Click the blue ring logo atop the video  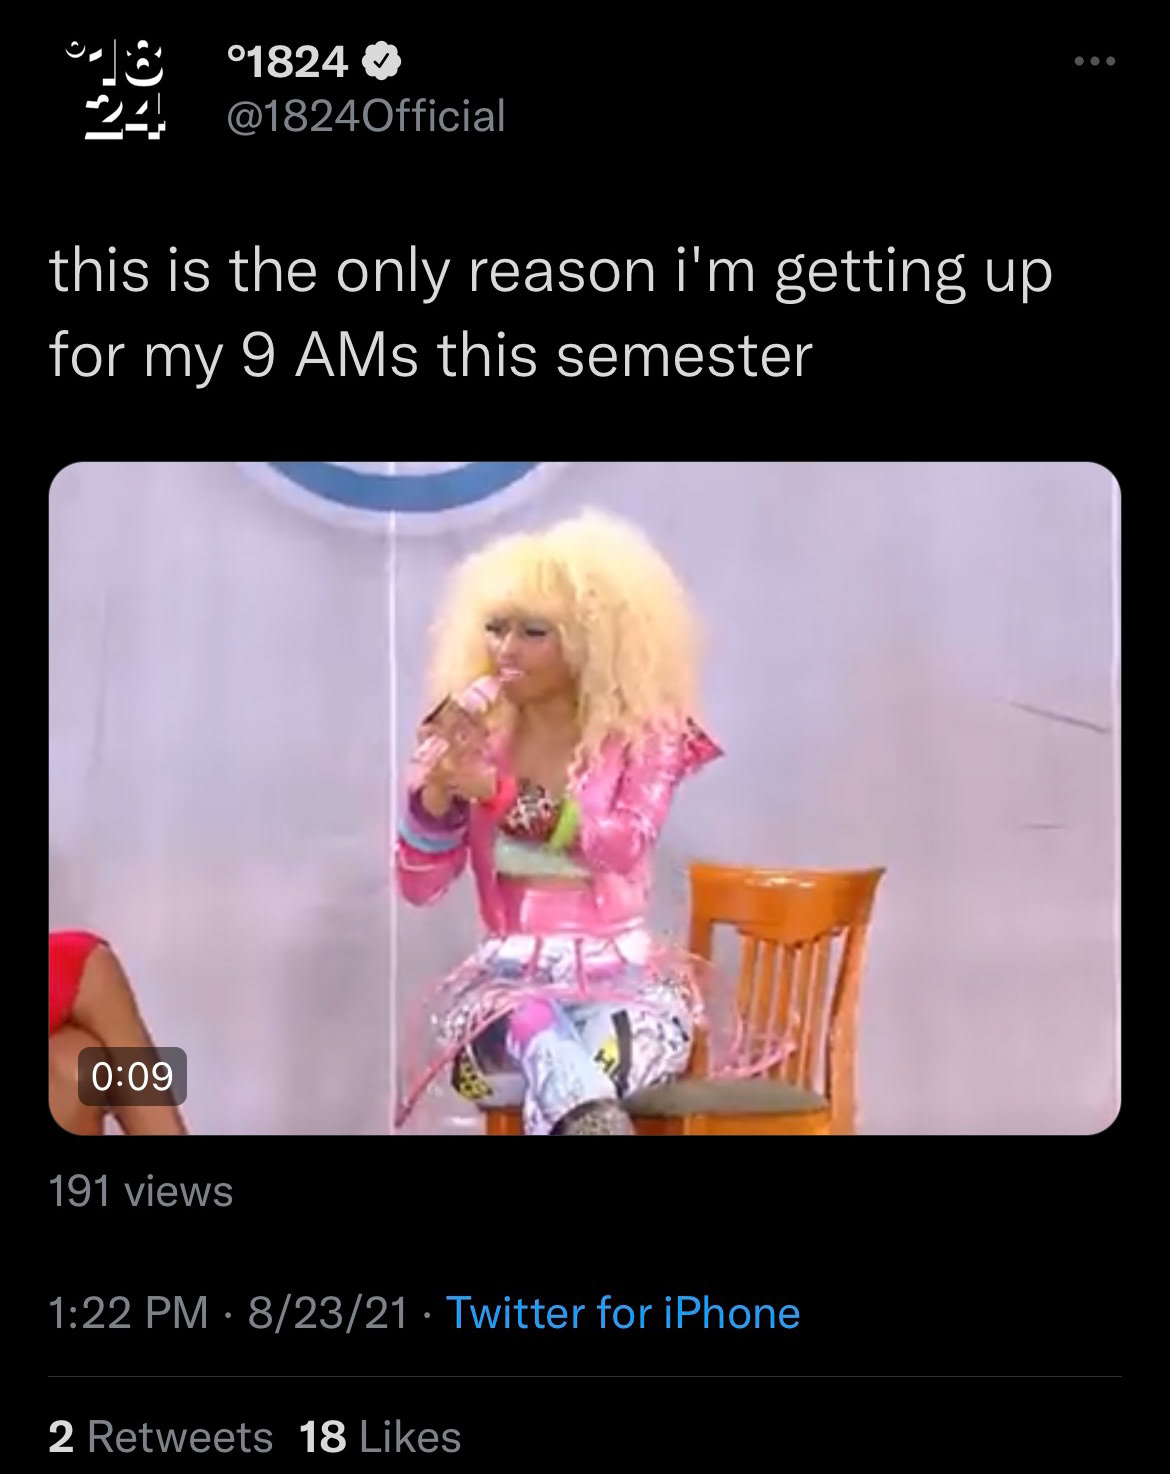(x=400, y=488)
